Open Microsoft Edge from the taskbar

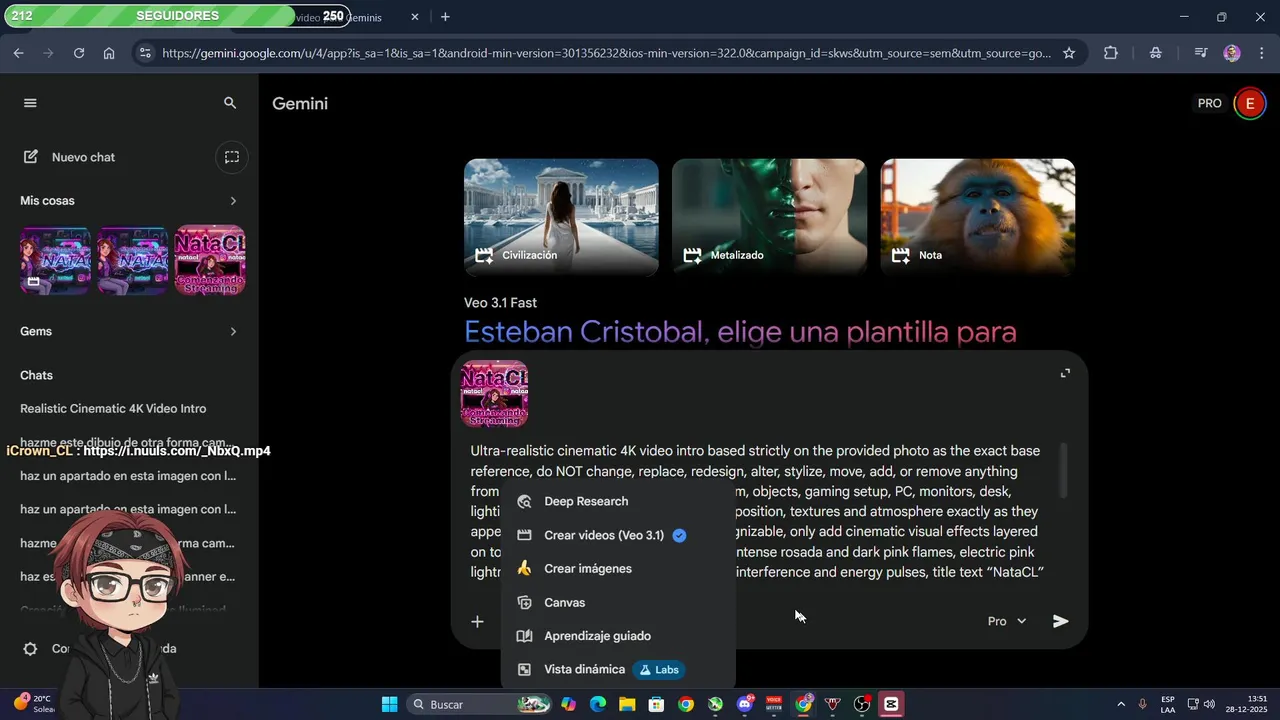pyautogui.click(x=598, y=705)
